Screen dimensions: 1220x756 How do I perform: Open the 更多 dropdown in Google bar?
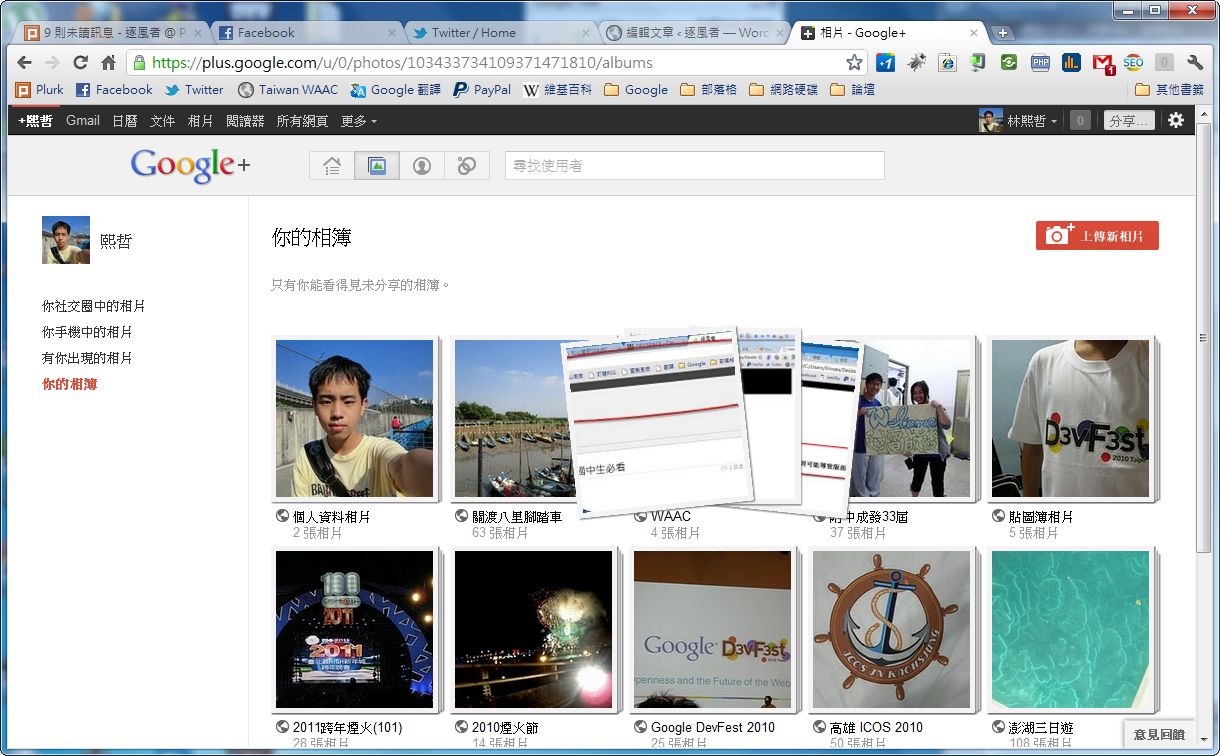coord(359,121)
